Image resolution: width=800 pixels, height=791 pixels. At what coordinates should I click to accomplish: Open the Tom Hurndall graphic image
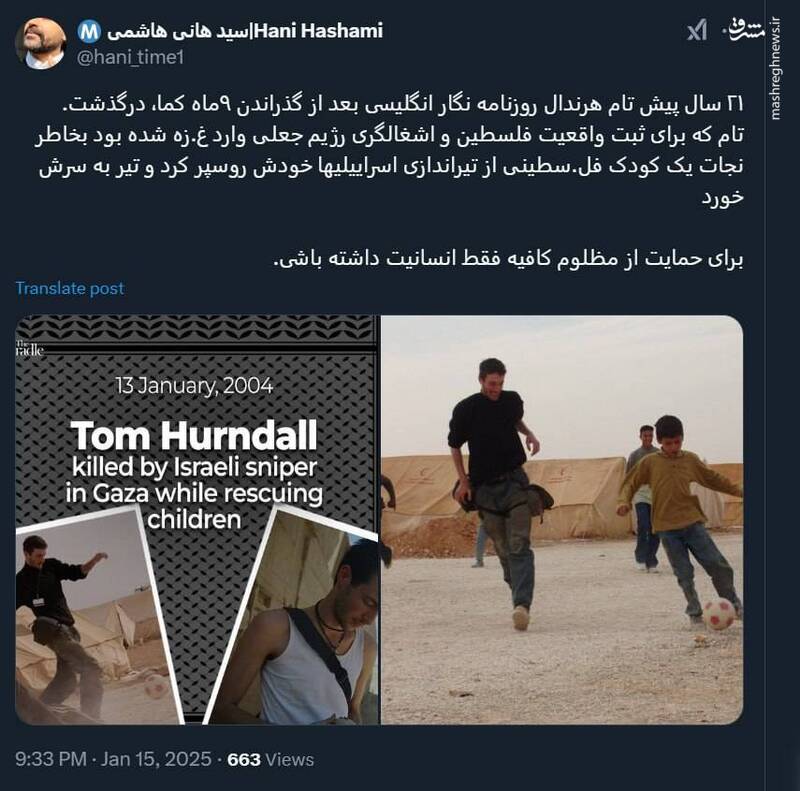pos(197,520)
